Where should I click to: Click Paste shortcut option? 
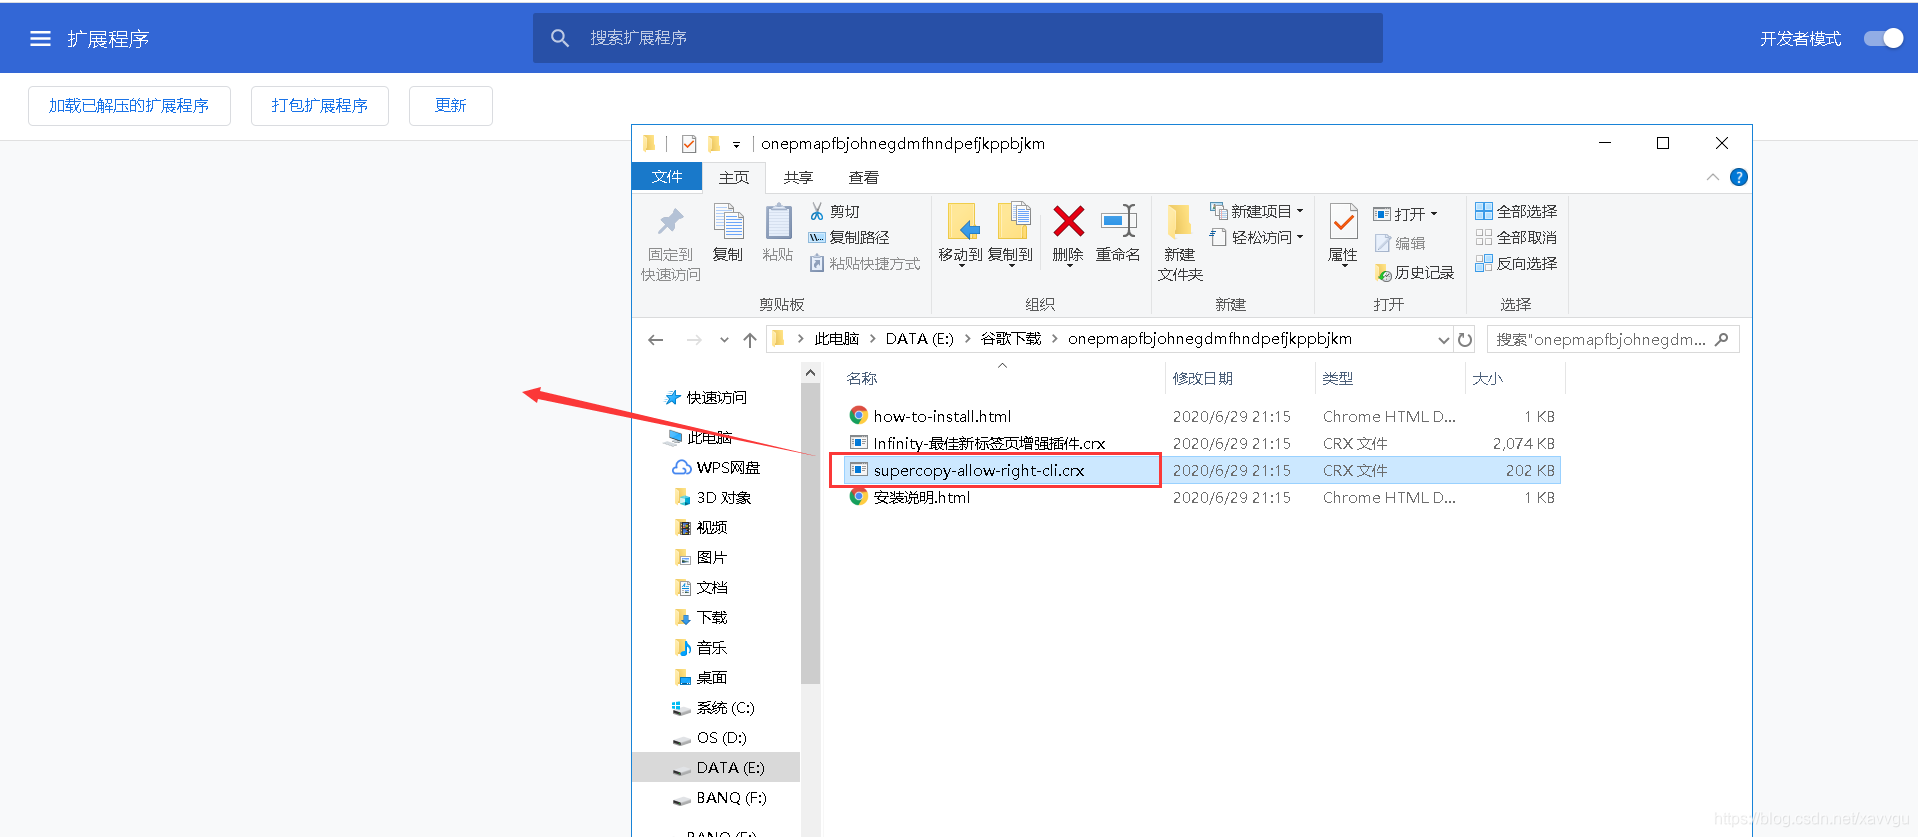(x=864, y=263)
